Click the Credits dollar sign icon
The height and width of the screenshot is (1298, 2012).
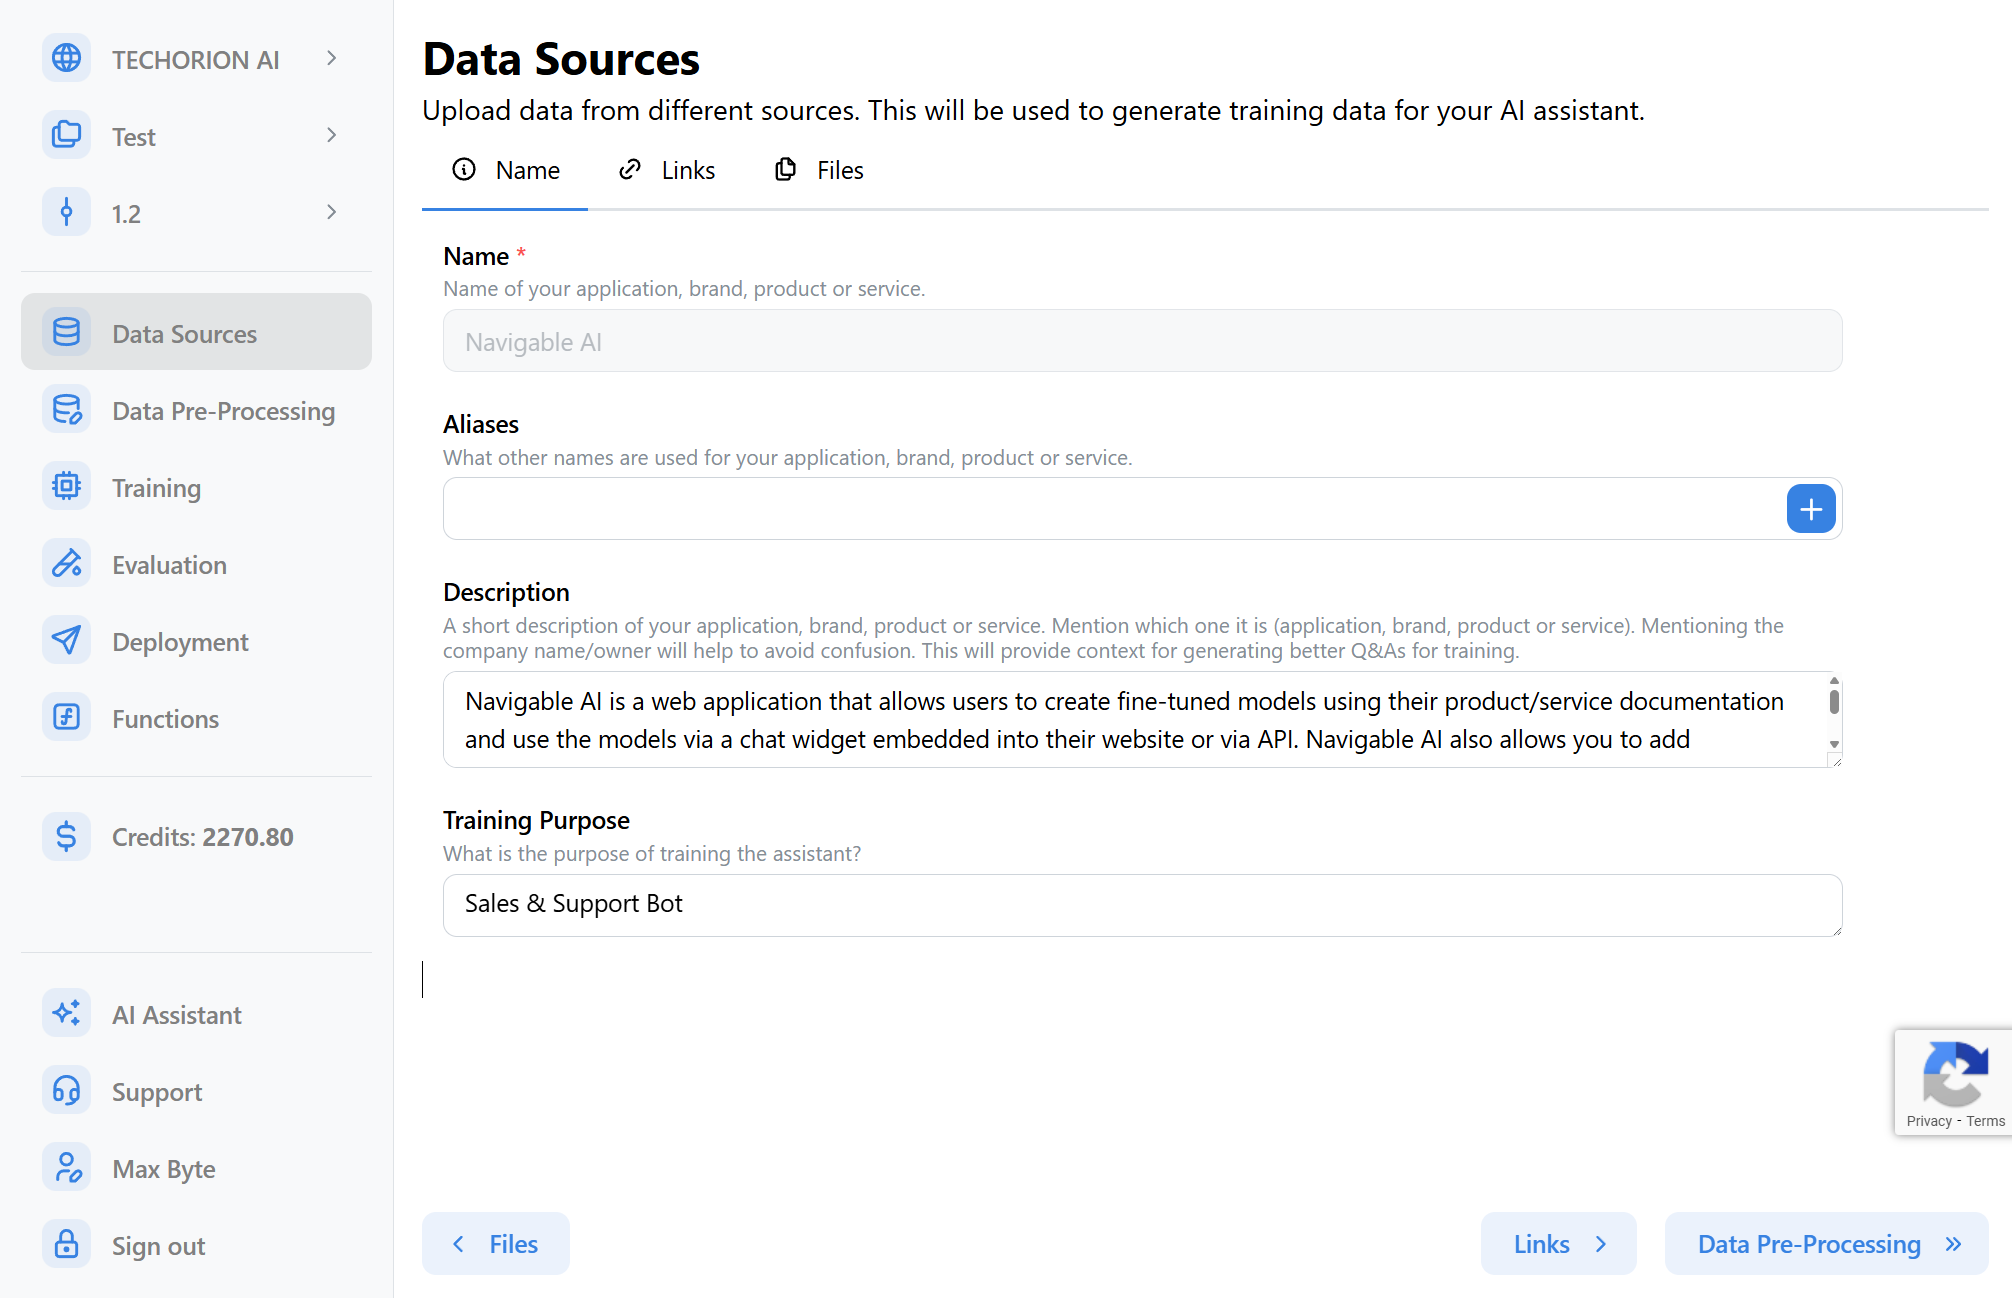coord(66,836)
